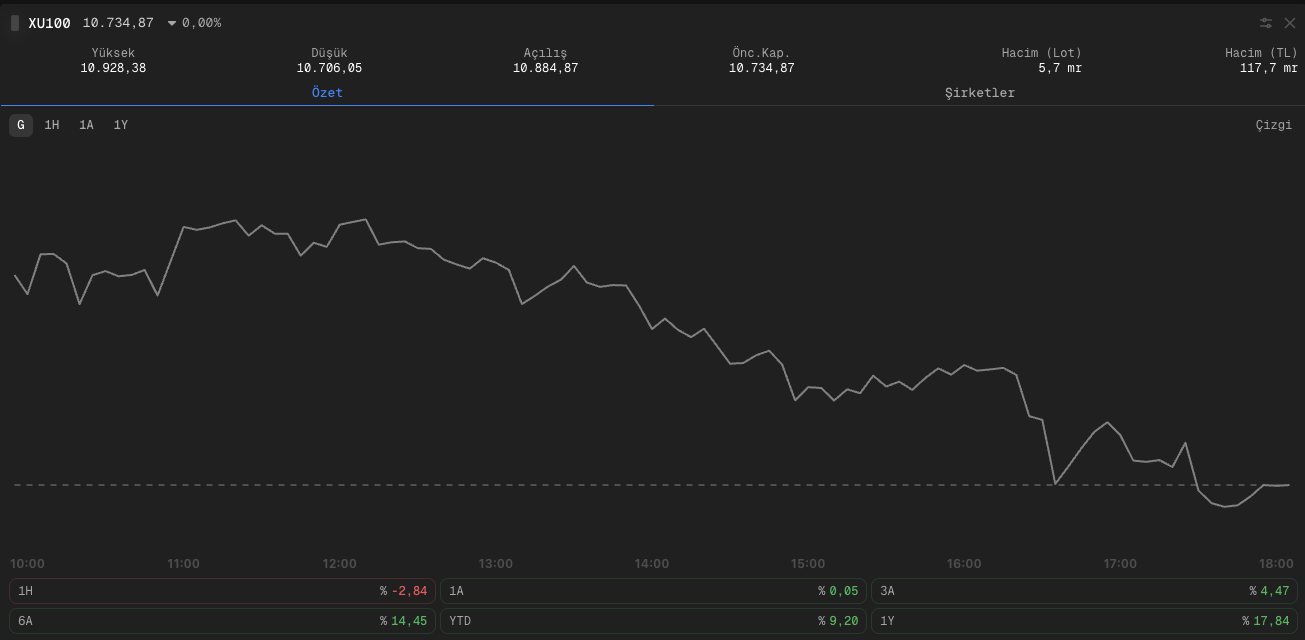Select the G daily timeframe
1305x640 pixels.
pyautogui.click(x=21, y=125)
